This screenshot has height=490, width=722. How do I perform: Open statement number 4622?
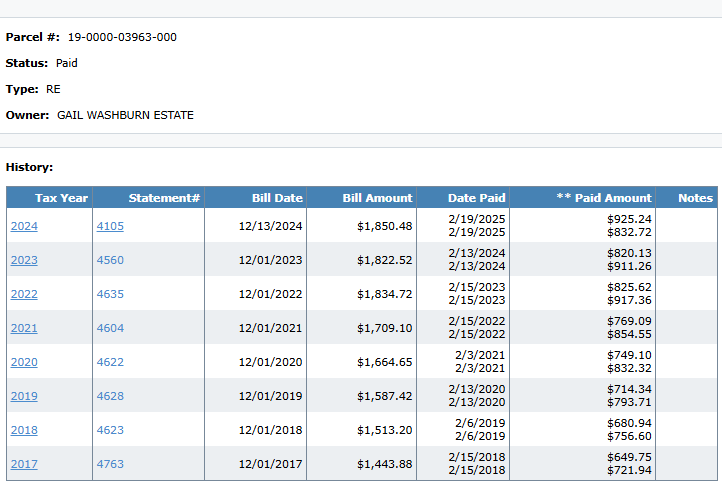click(110, 362)
